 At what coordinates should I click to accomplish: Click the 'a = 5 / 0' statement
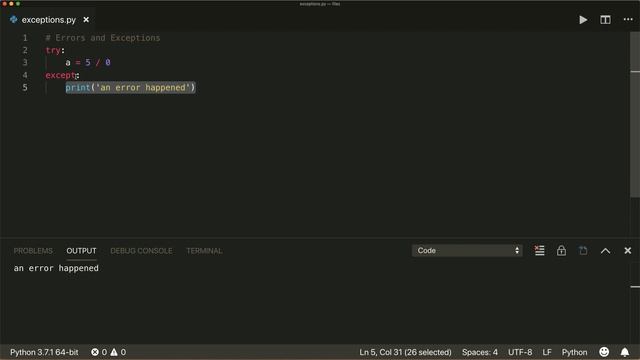88,62
